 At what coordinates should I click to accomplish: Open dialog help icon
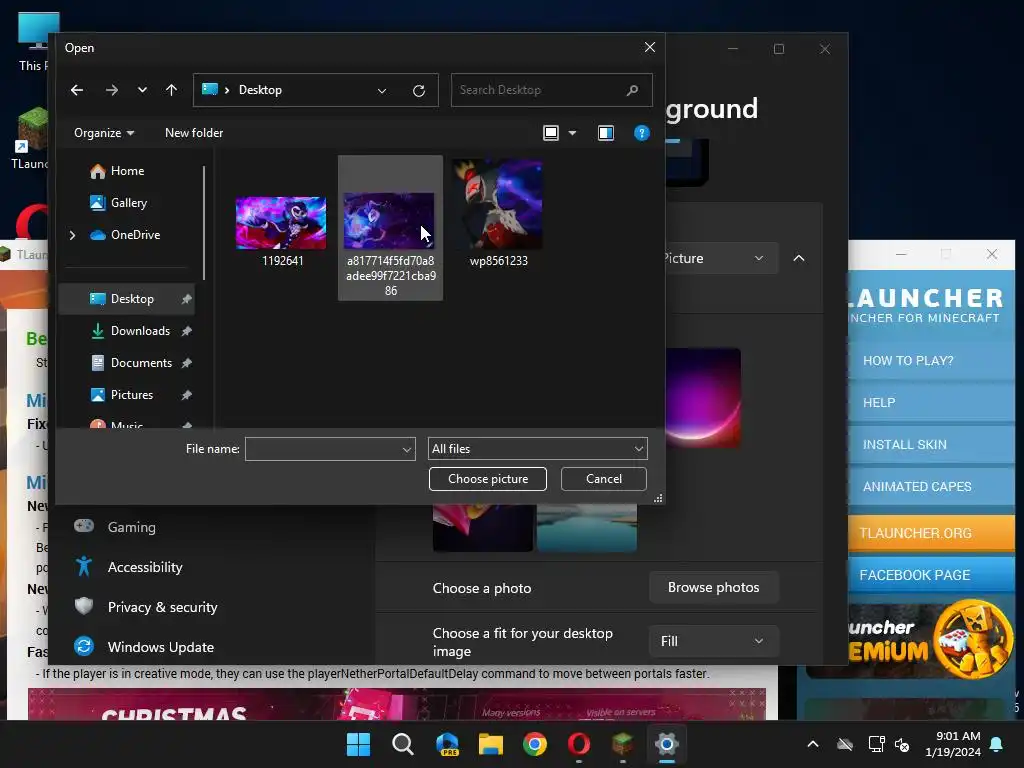tap(641, 133)
